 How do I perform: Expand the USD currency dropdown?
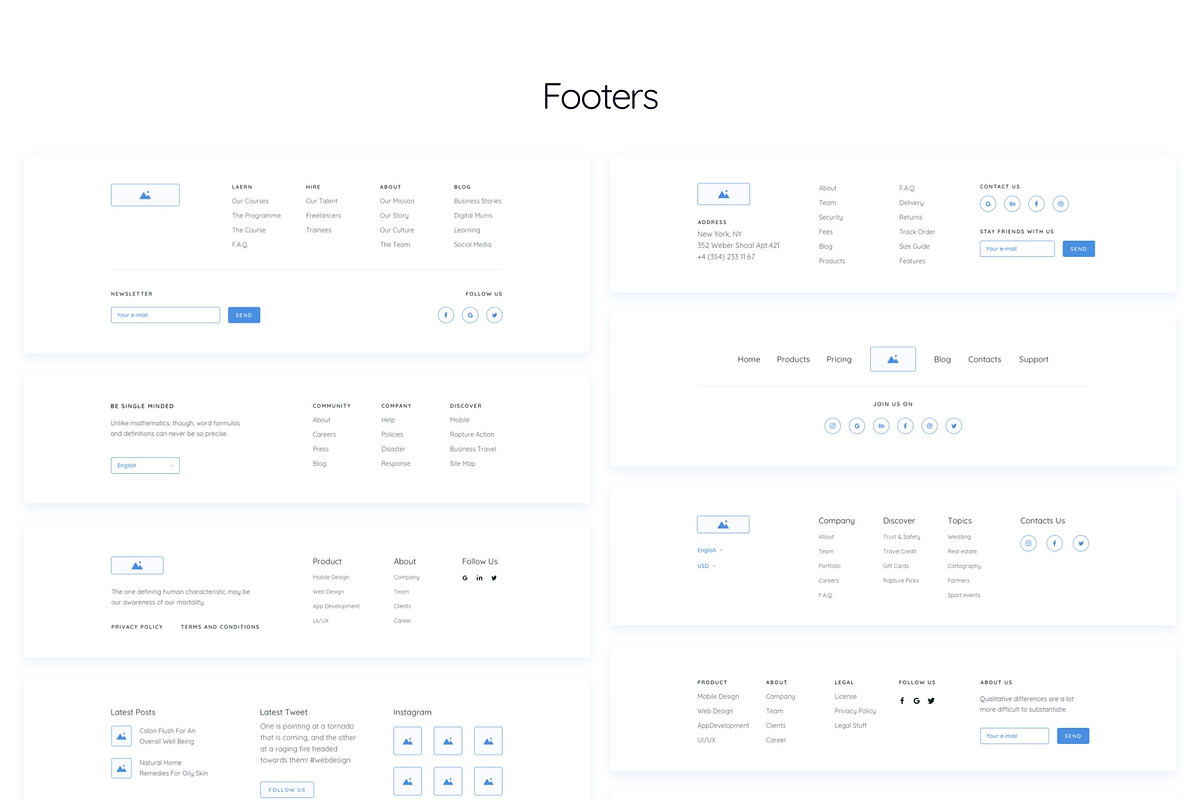click(707, 565)
